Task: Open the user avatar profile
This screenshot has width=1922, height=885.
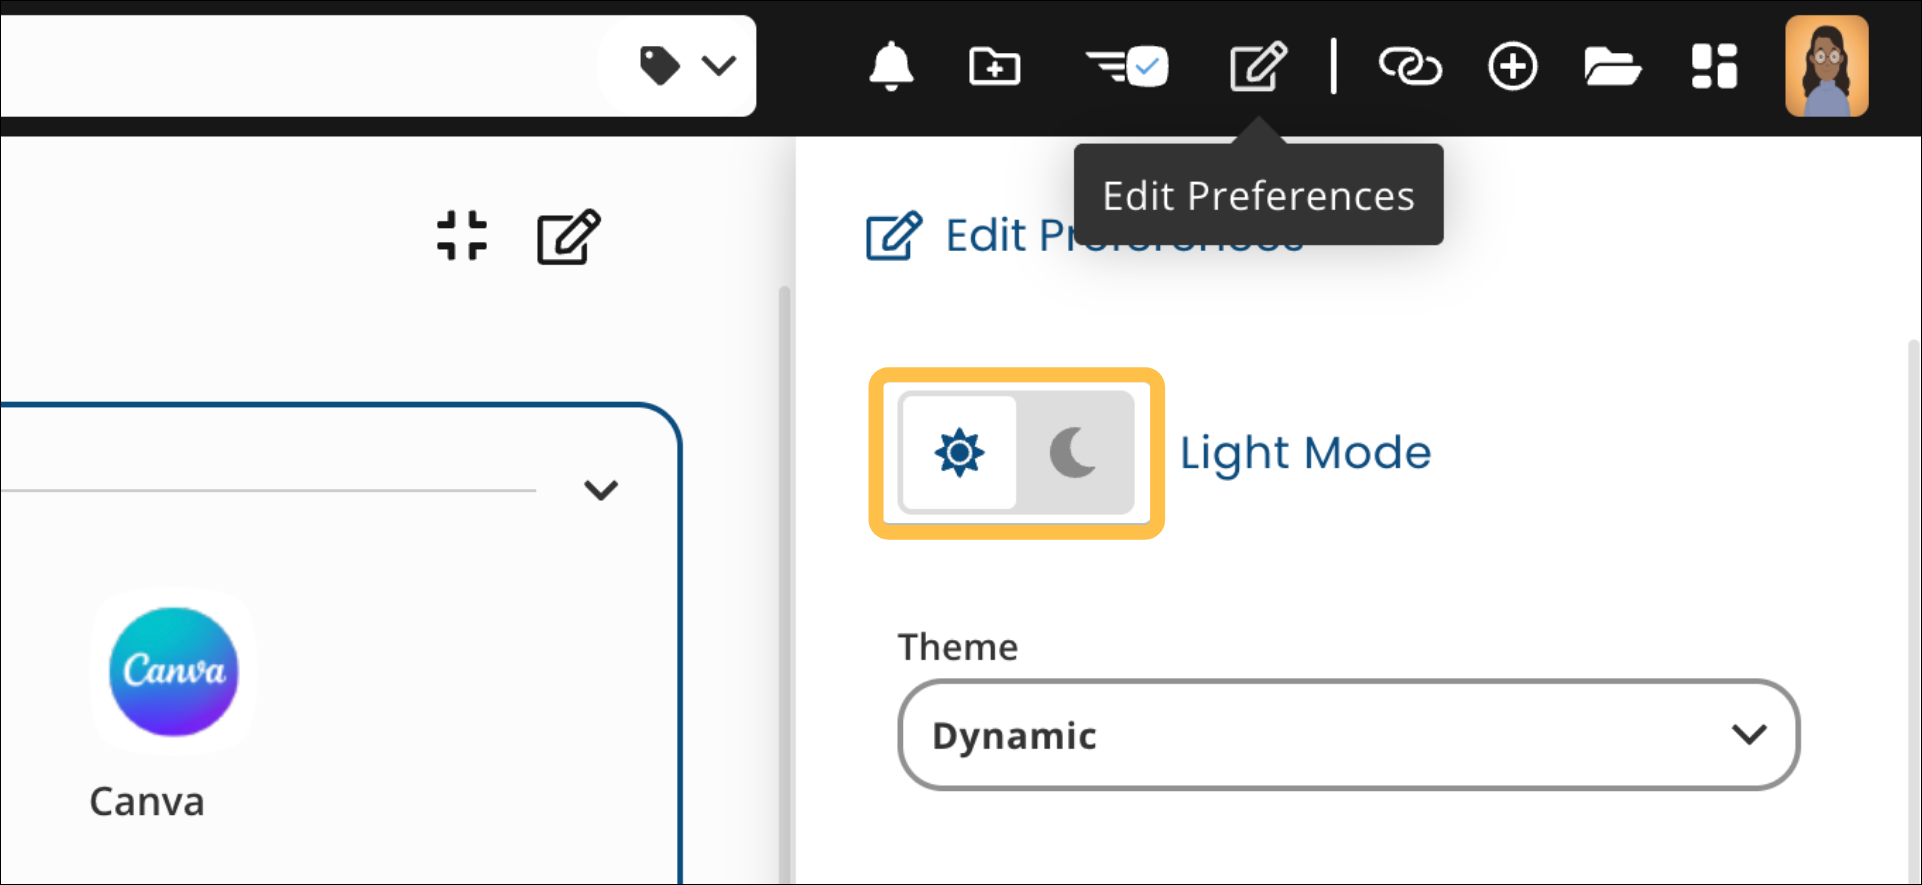Action: [x=1827, y=66]
